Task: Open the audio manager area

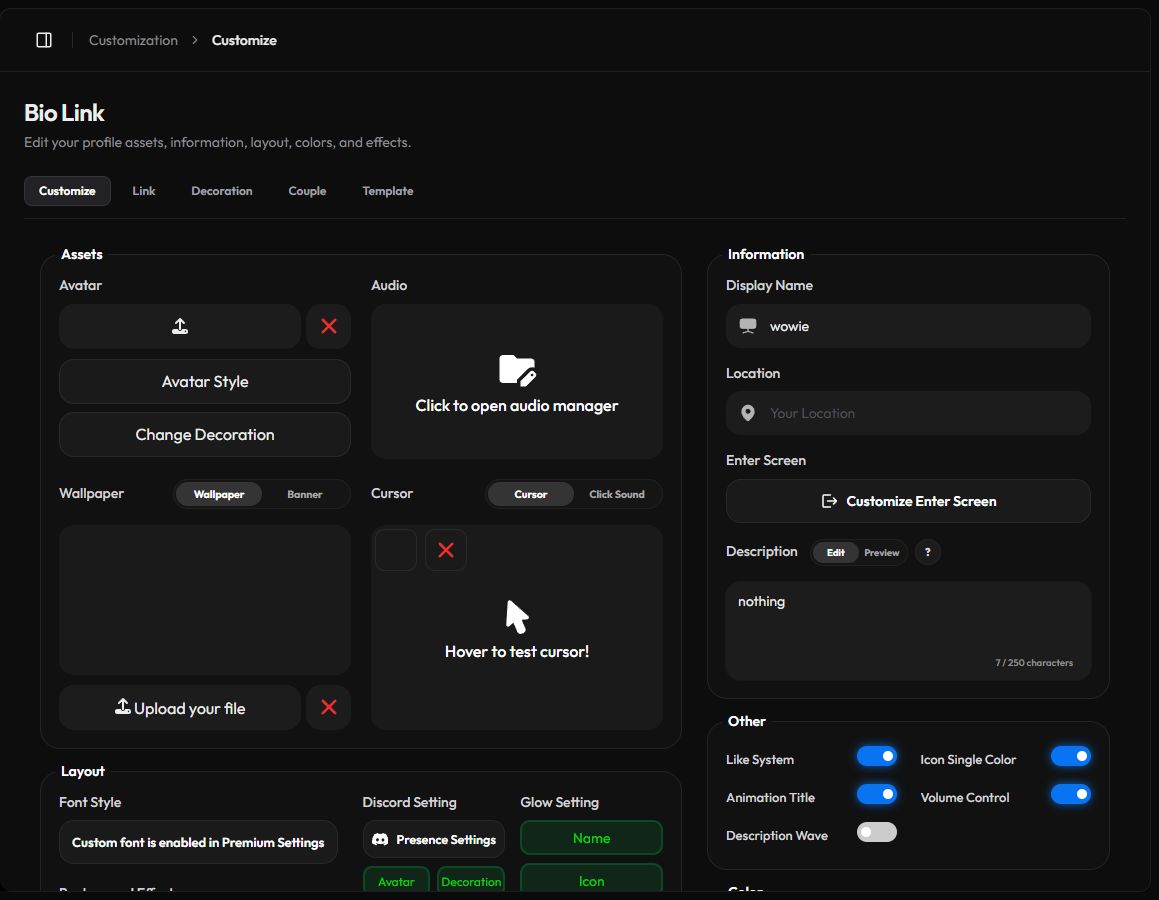Action: click(x=517, y=381)
